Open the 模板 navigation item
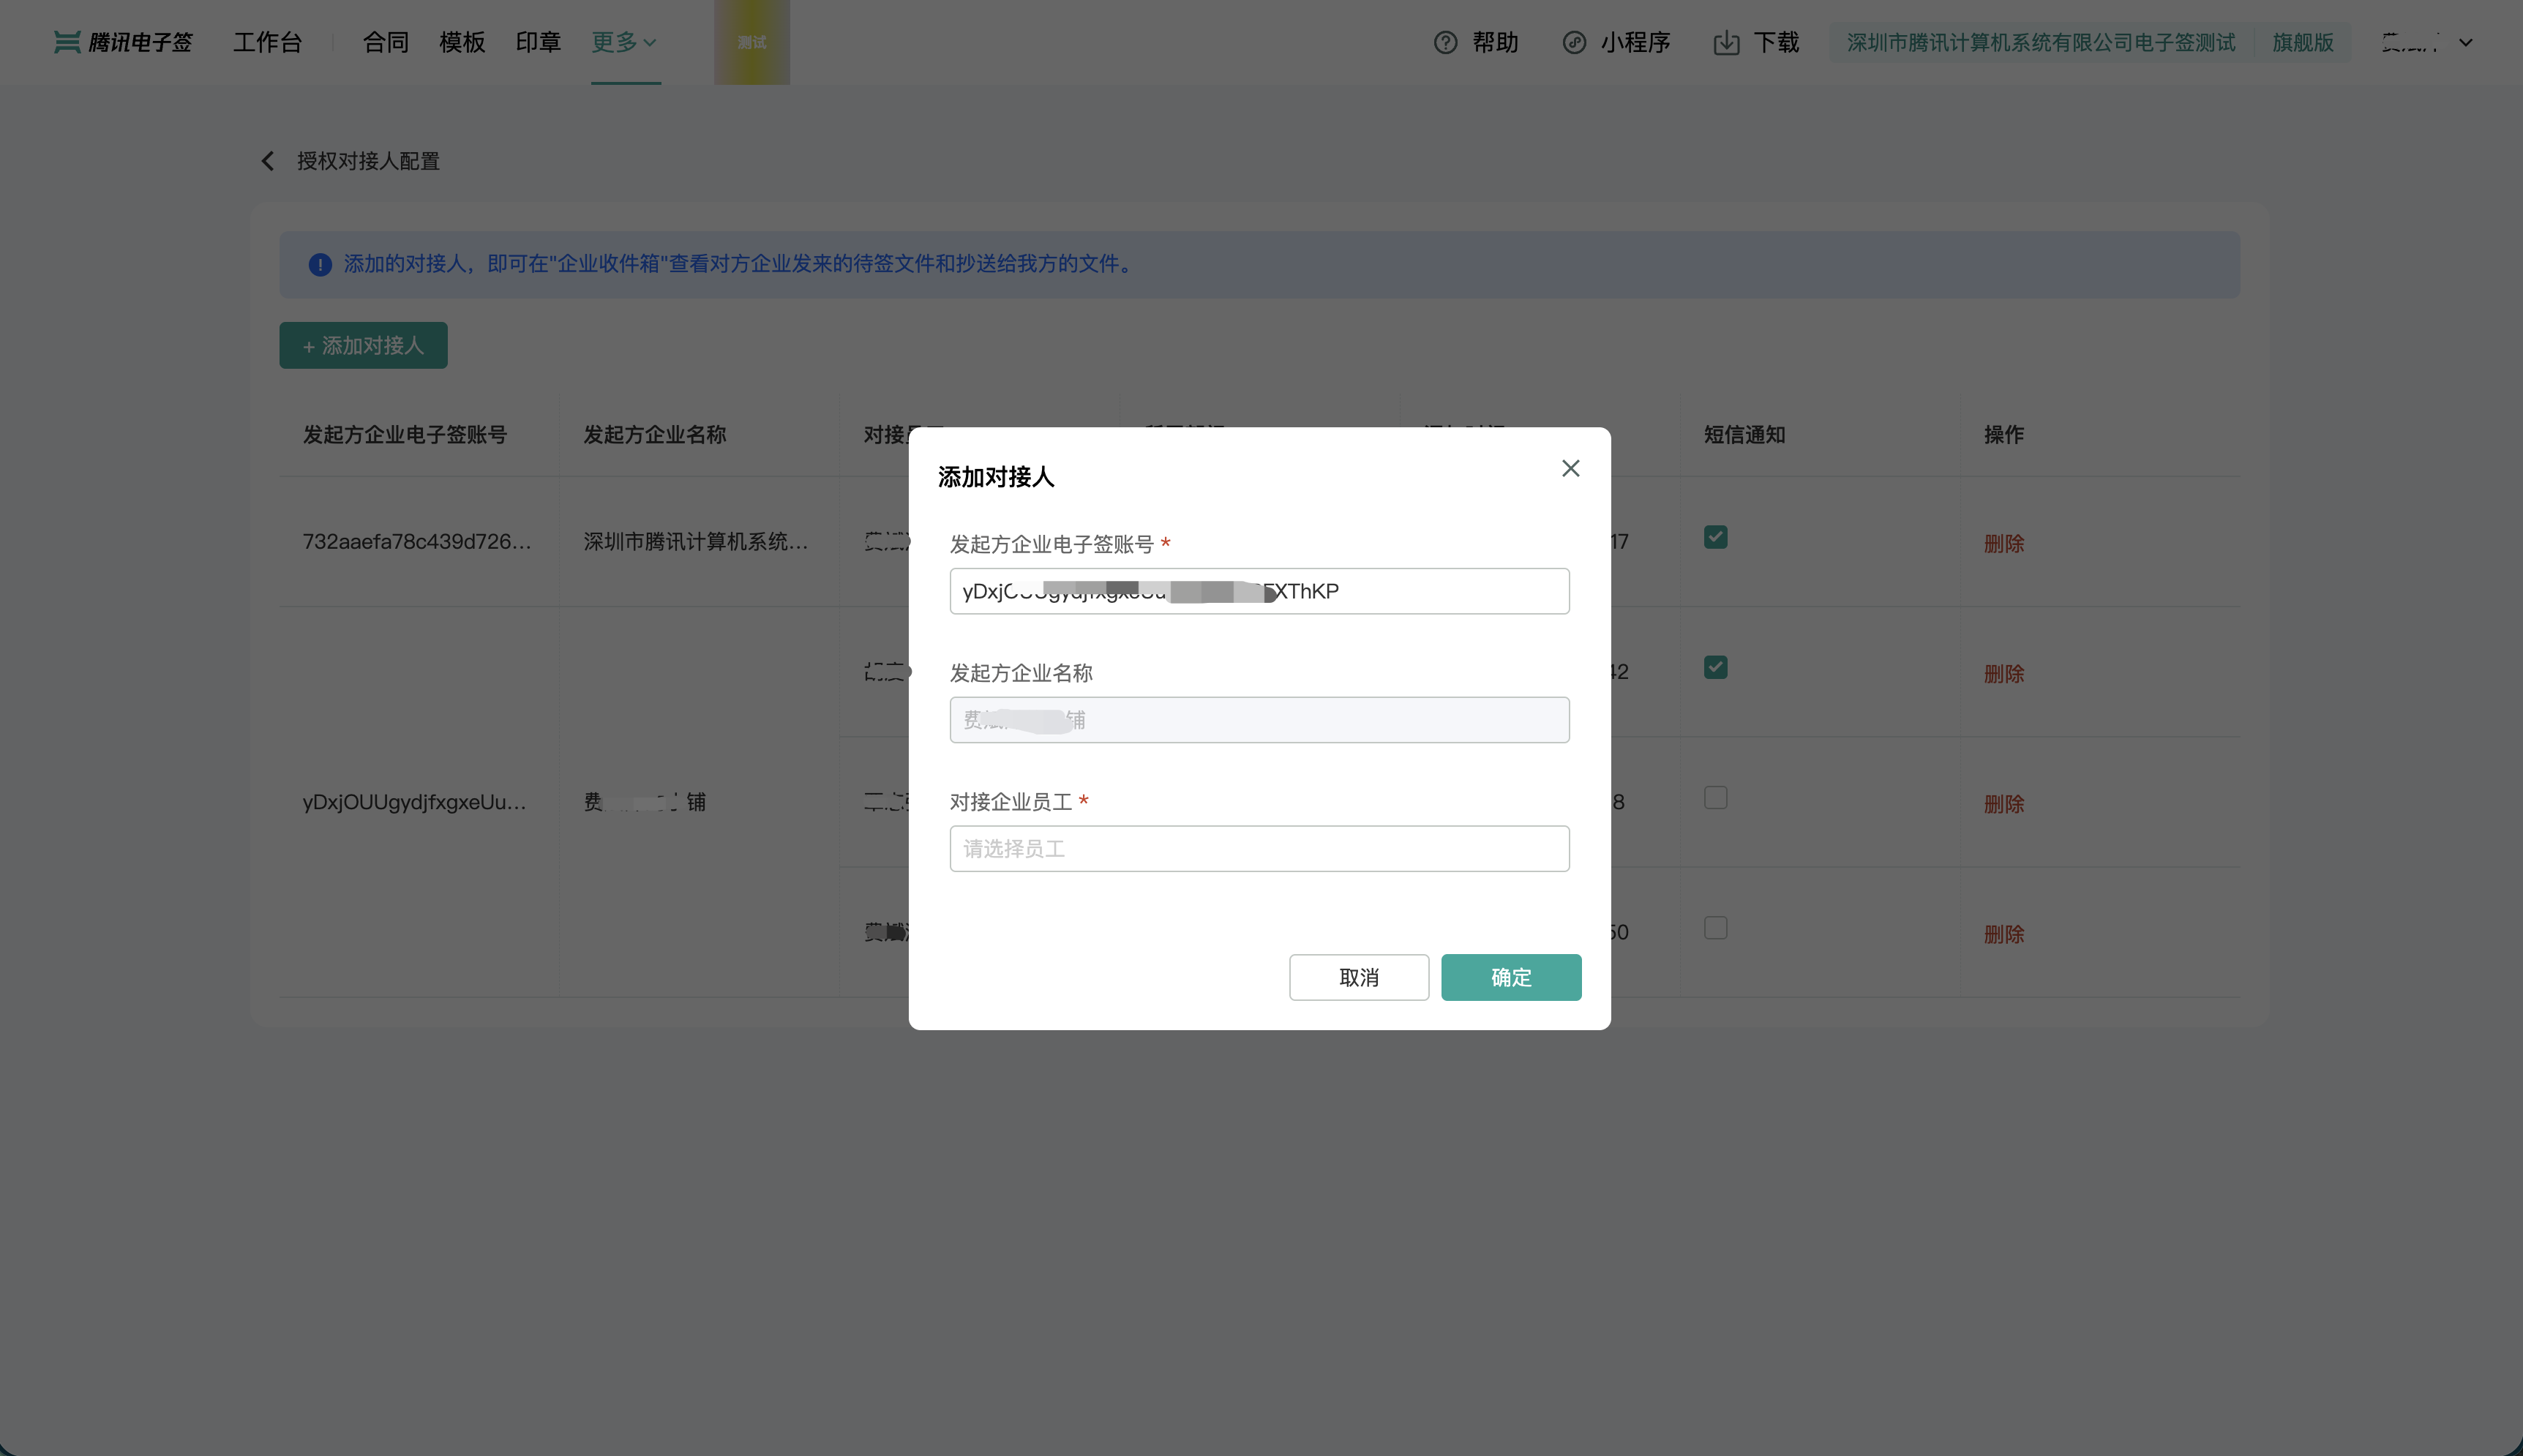This screenshot has height=1456, width=2523. [462, 42]
